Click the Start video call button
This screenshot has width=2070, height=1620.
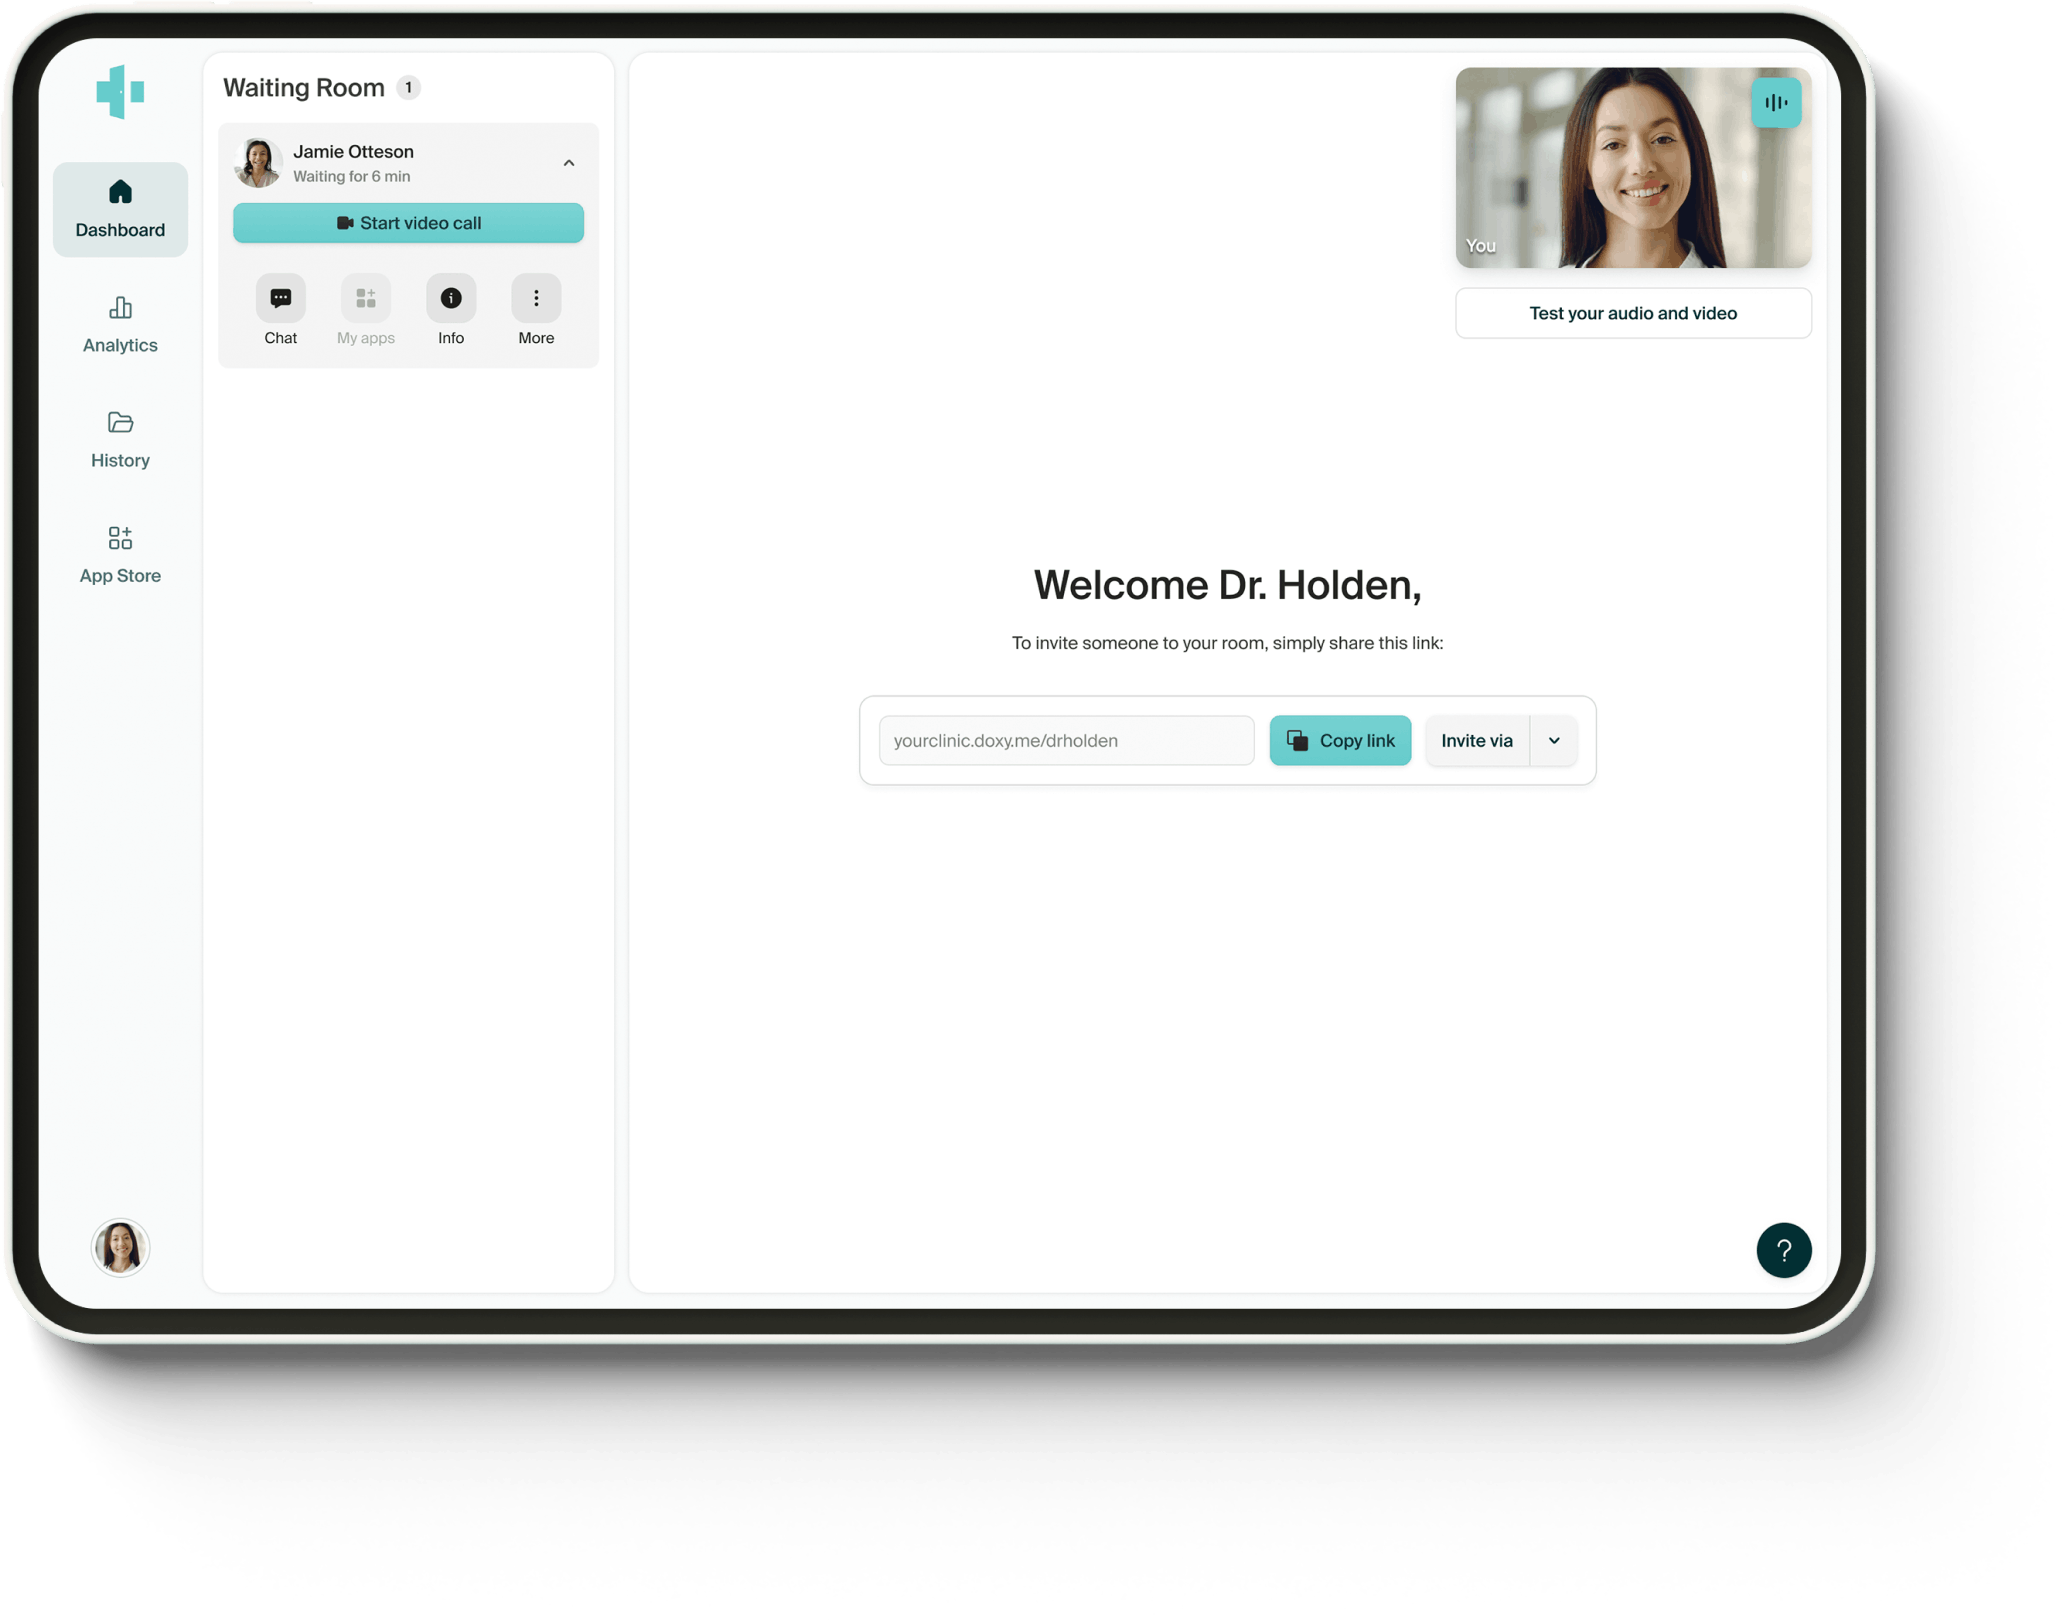coord(410,224)
